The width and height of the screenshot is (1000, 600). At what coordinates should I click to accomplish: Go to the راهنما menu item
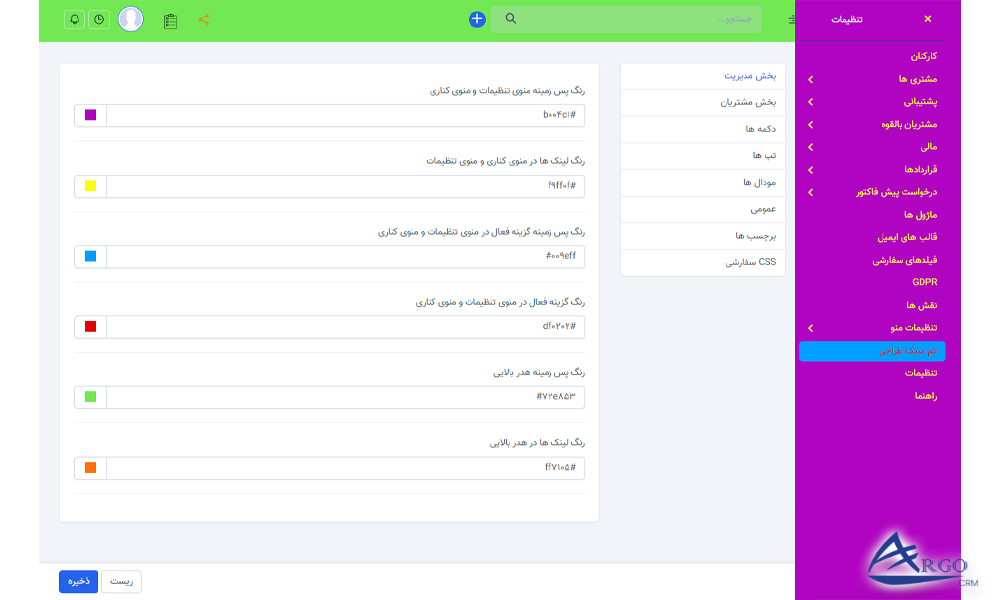(x=927, y=394)
